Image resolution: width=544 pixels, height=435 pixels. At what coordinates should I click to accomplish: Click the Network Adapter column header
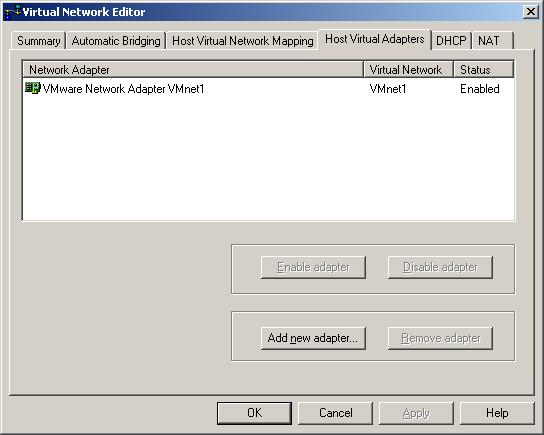pyautogui.click(x=193, y=69)
